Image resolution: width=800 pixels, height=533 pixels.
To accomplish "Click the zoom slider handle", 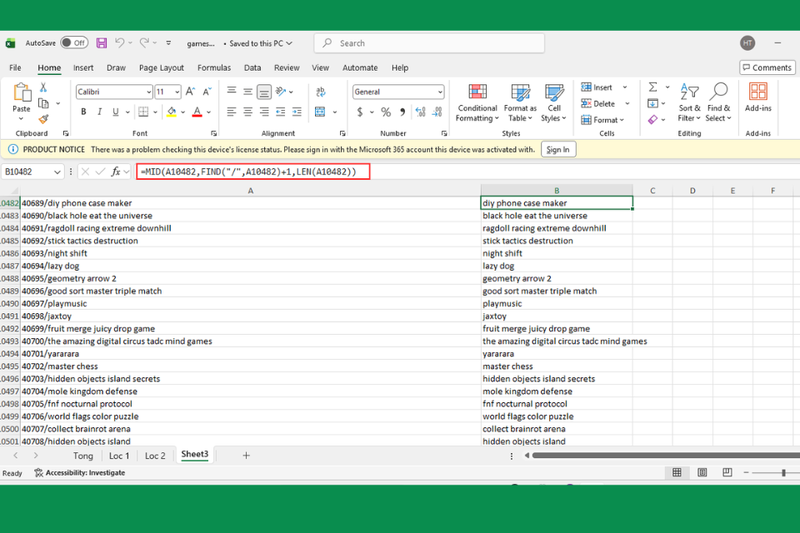I will pyautogui.click(x=783, y=473).
